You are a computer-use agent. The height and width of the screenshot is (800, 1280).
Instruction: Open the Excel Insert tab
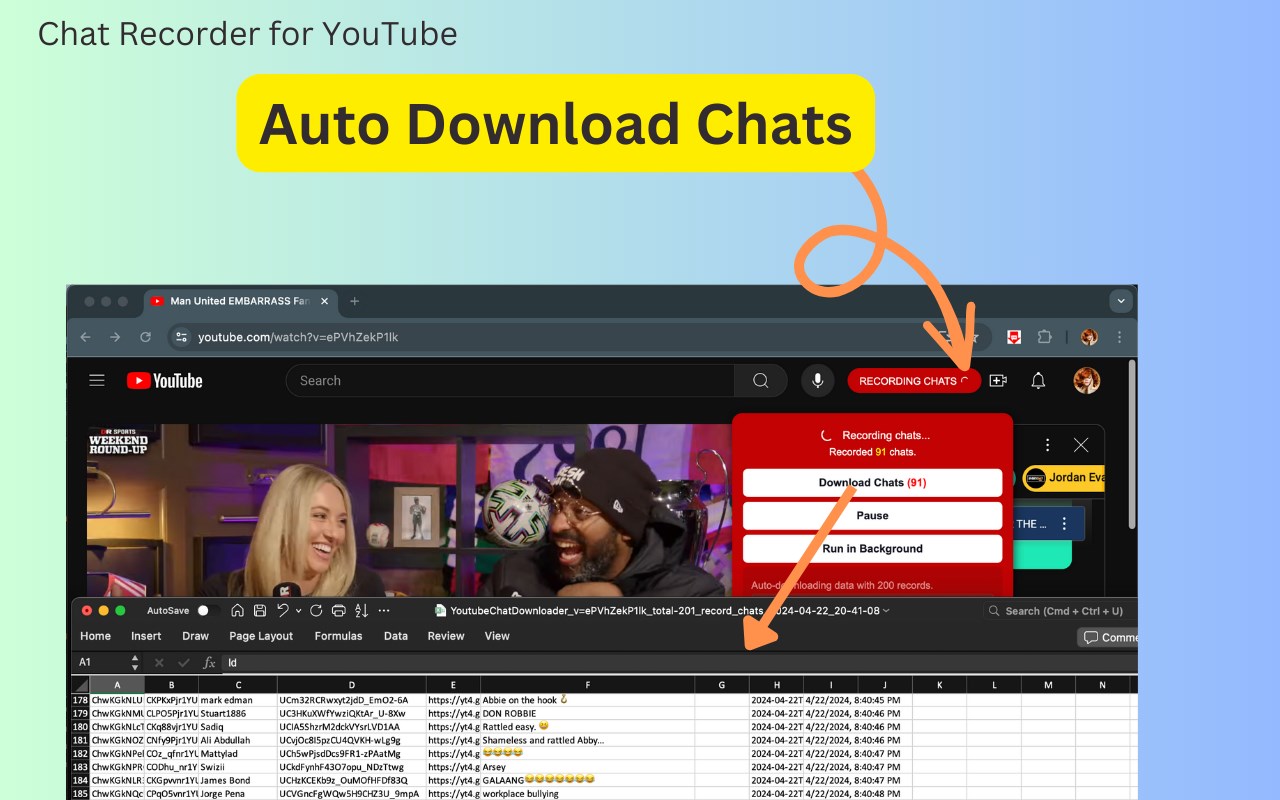pyautogui.click(x=146, y=636)
